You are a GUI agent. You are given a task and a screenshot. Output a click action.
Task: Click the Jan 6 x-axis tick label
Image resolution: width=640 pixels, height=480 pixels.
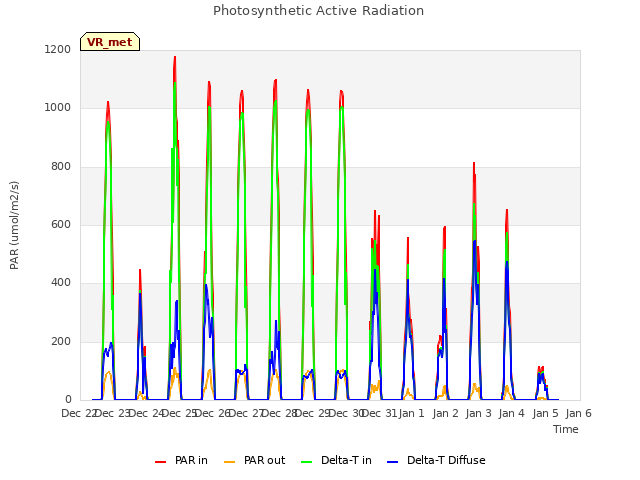pos(578,413)
